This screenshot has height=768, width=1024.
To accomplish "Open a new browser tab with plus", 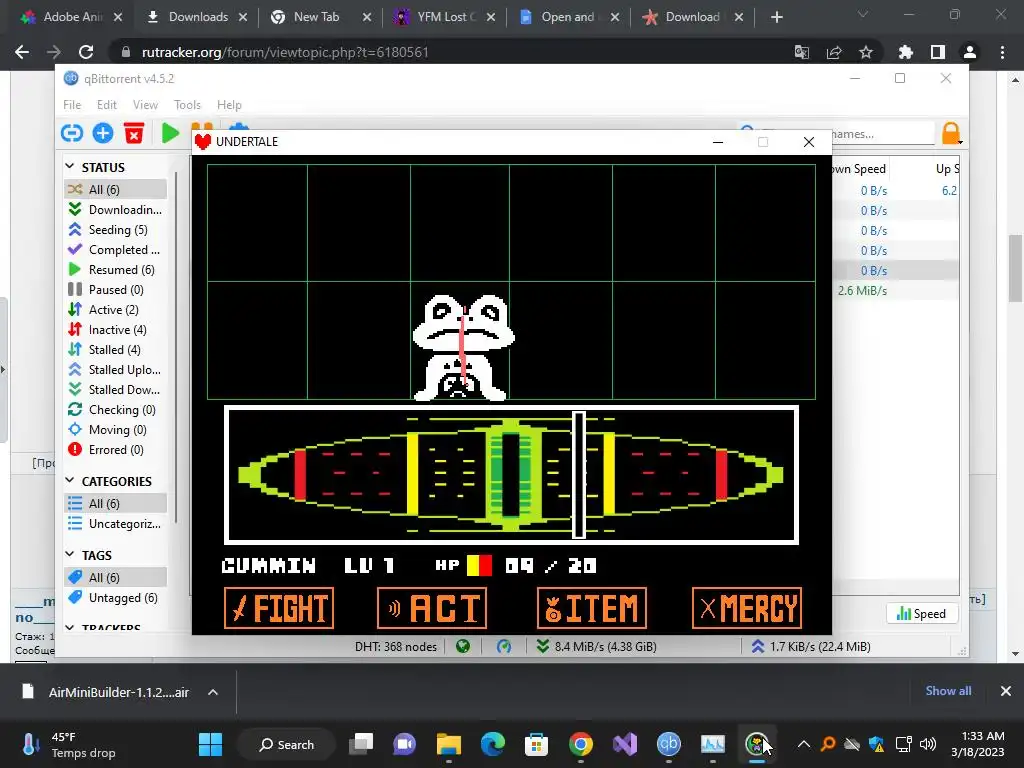I will [x=776, y=17].
